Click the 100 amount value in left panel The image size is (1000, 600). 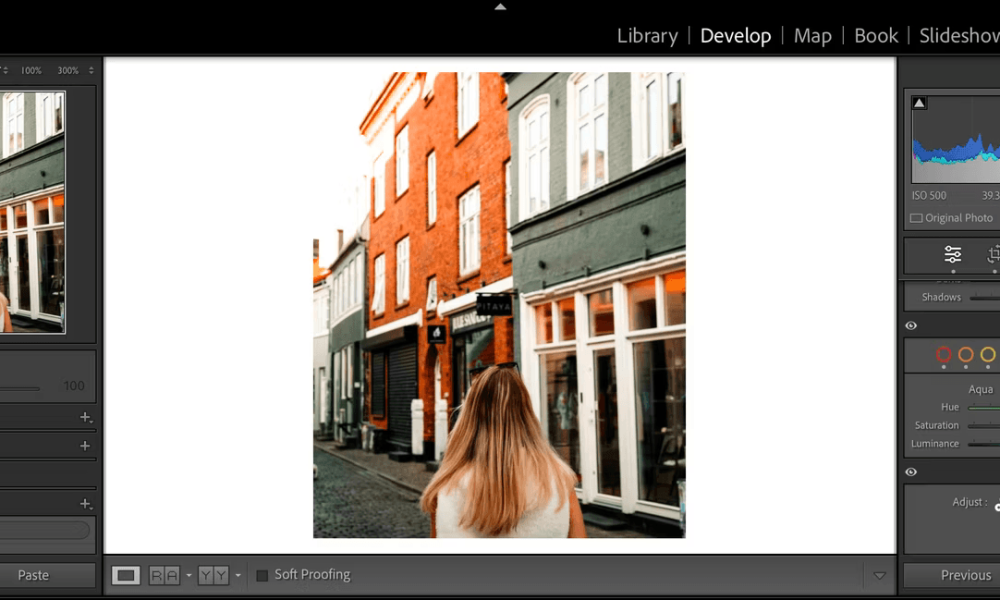coord(74,386)
